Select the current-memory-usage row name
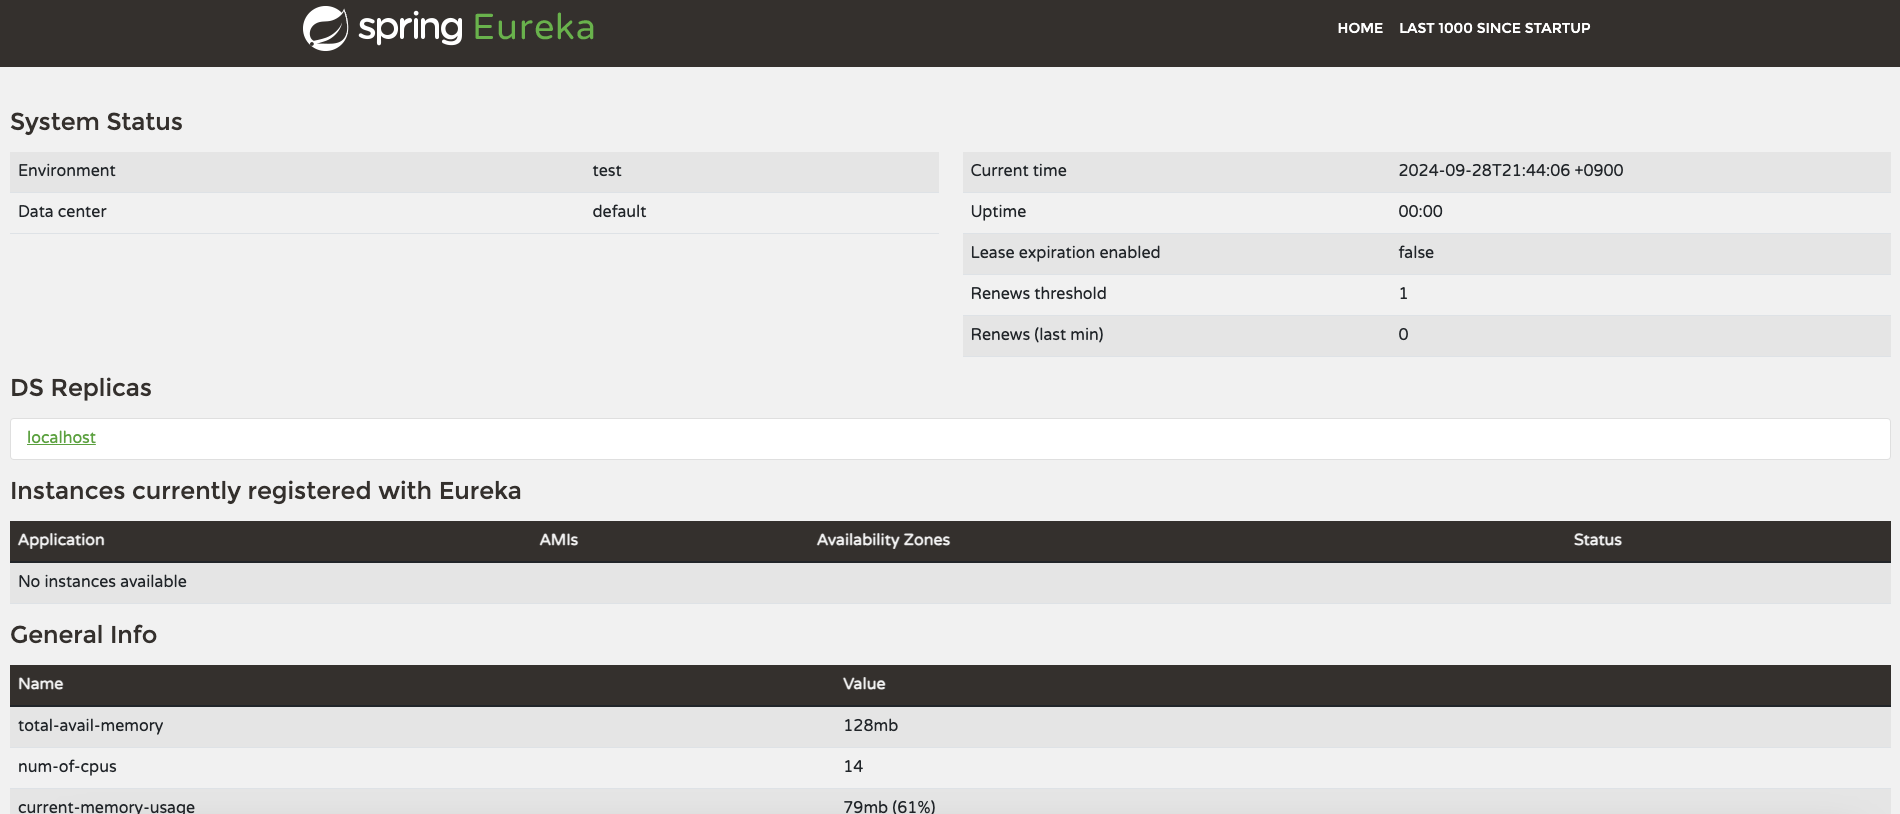This screenshot has height=814, width=1900. click(x=106, y=806)
